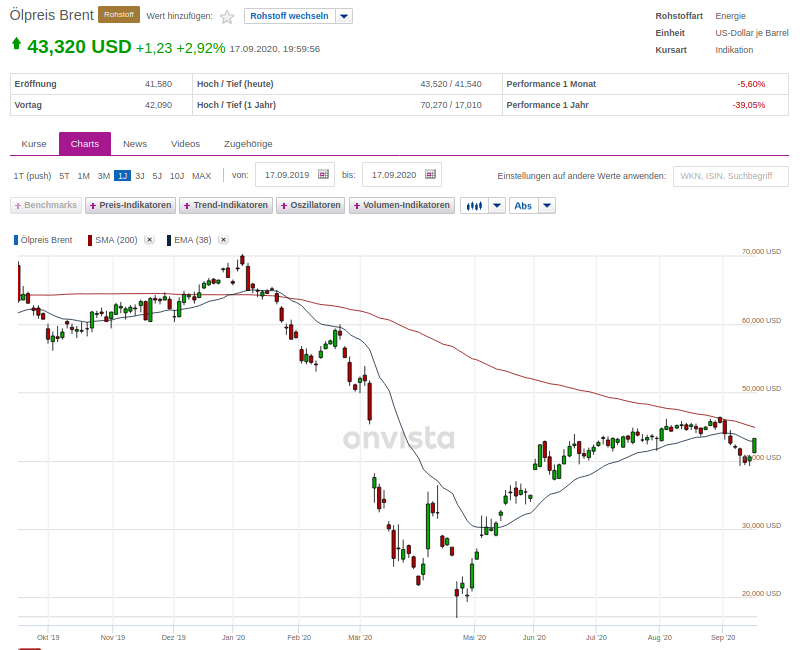Open calendar picker for 'von' date
Viewport: 806px width, 650px height.
click(323, 175)
